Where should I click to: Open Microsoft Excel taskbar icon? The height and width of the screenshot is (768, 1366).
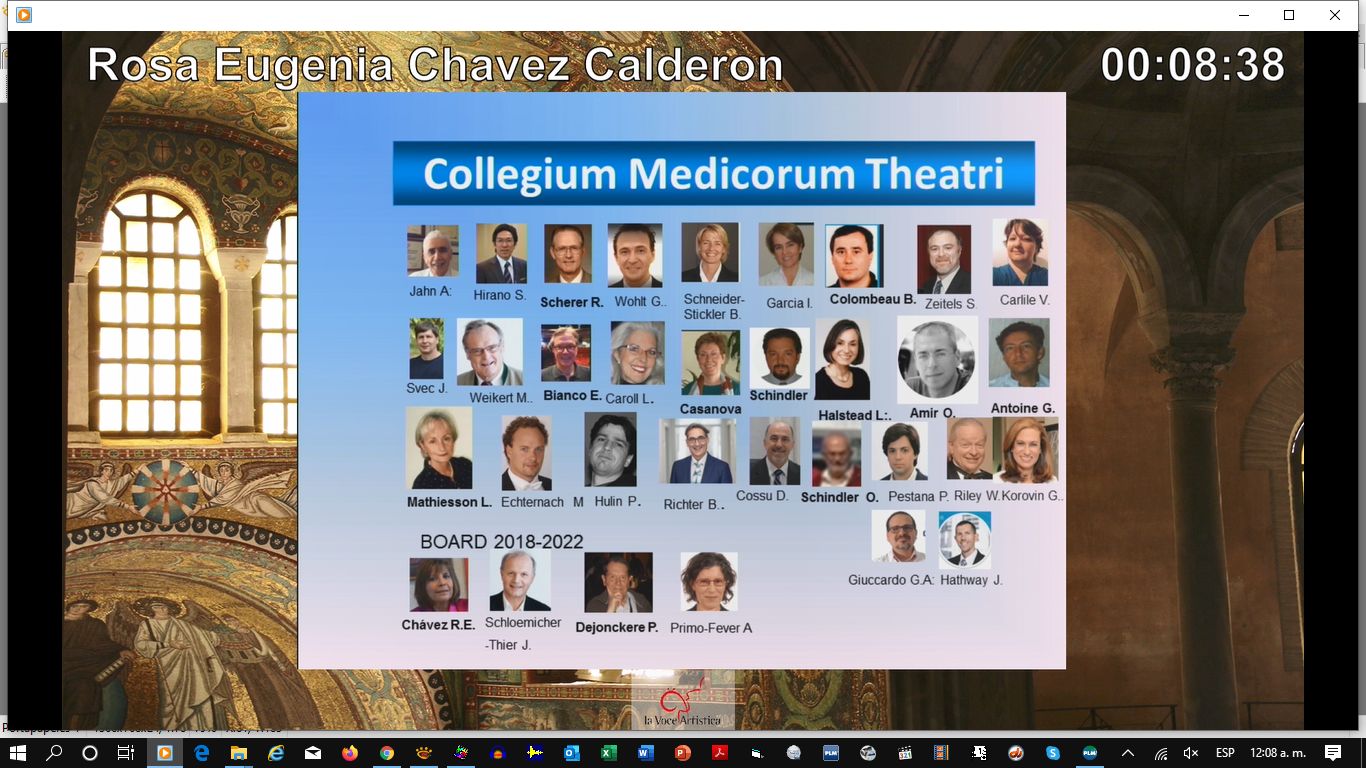608,753
